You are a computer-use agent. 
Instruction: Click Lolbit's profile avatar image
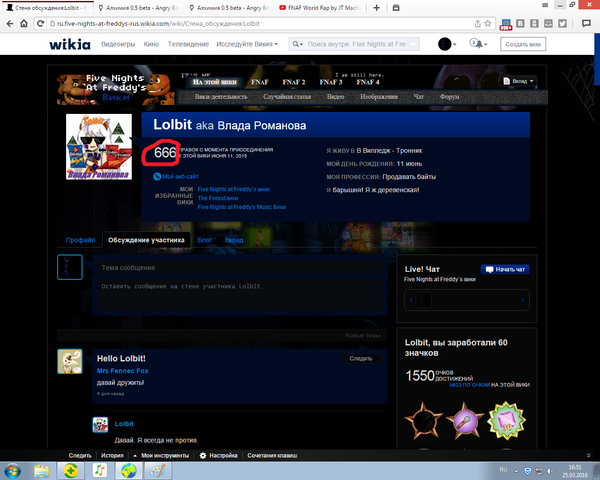99,147
